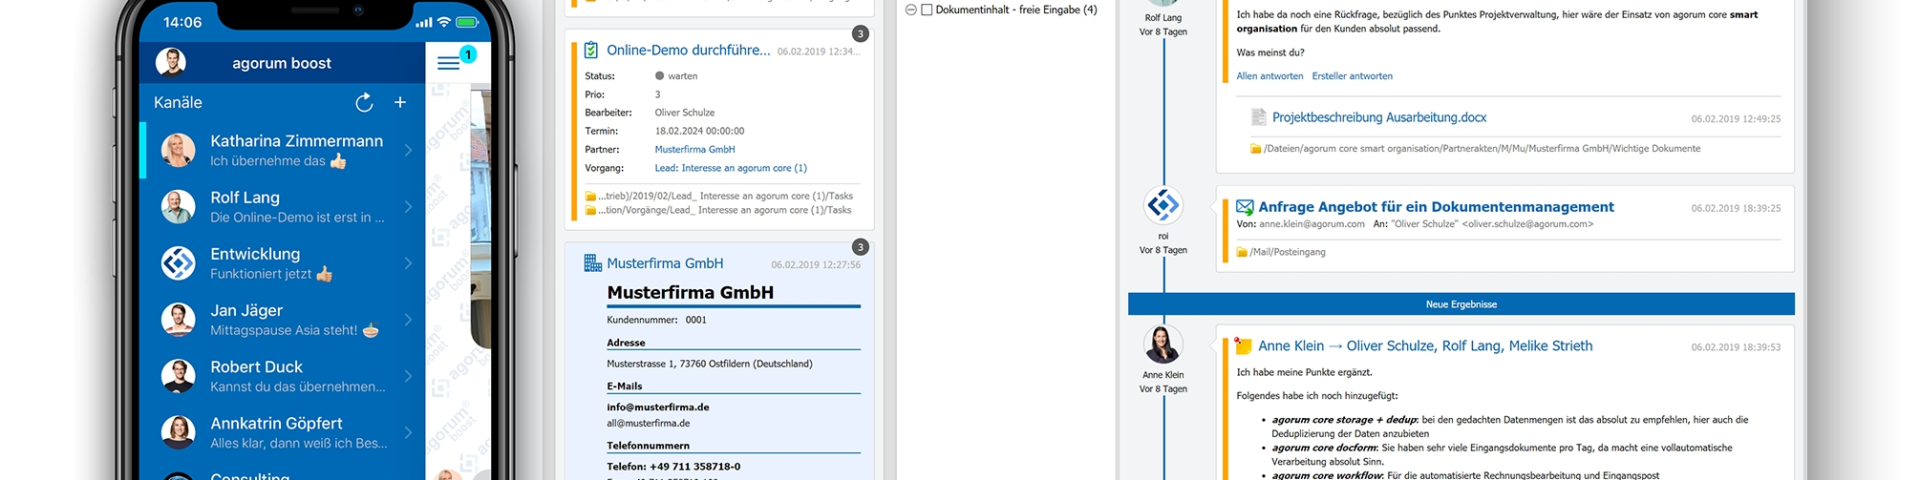Tap Annkatrin Göpfert's avatar picture

pos(178,432)
